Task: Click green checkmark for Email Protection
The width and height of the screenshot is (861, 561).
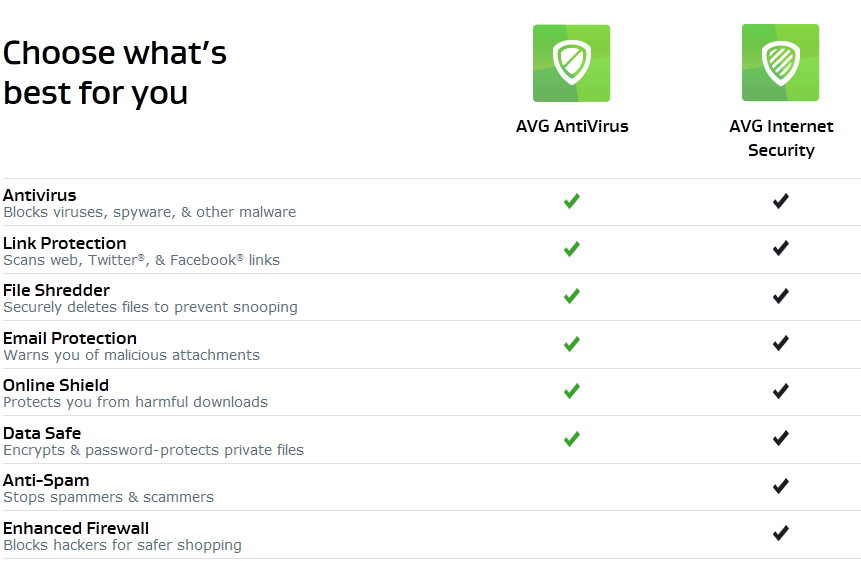Action: tap(572, 344)
